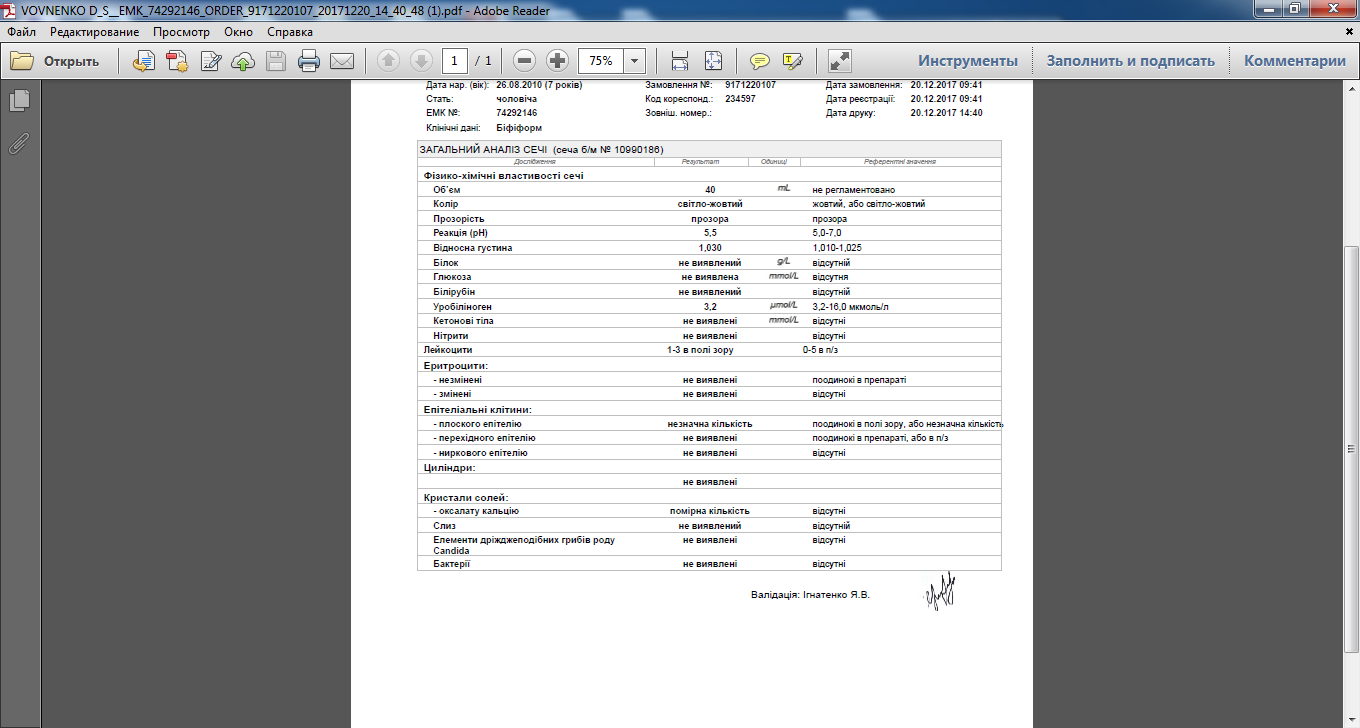Print the document with printer icon
Screen dimensions: 1360x728
click(309, 61)
